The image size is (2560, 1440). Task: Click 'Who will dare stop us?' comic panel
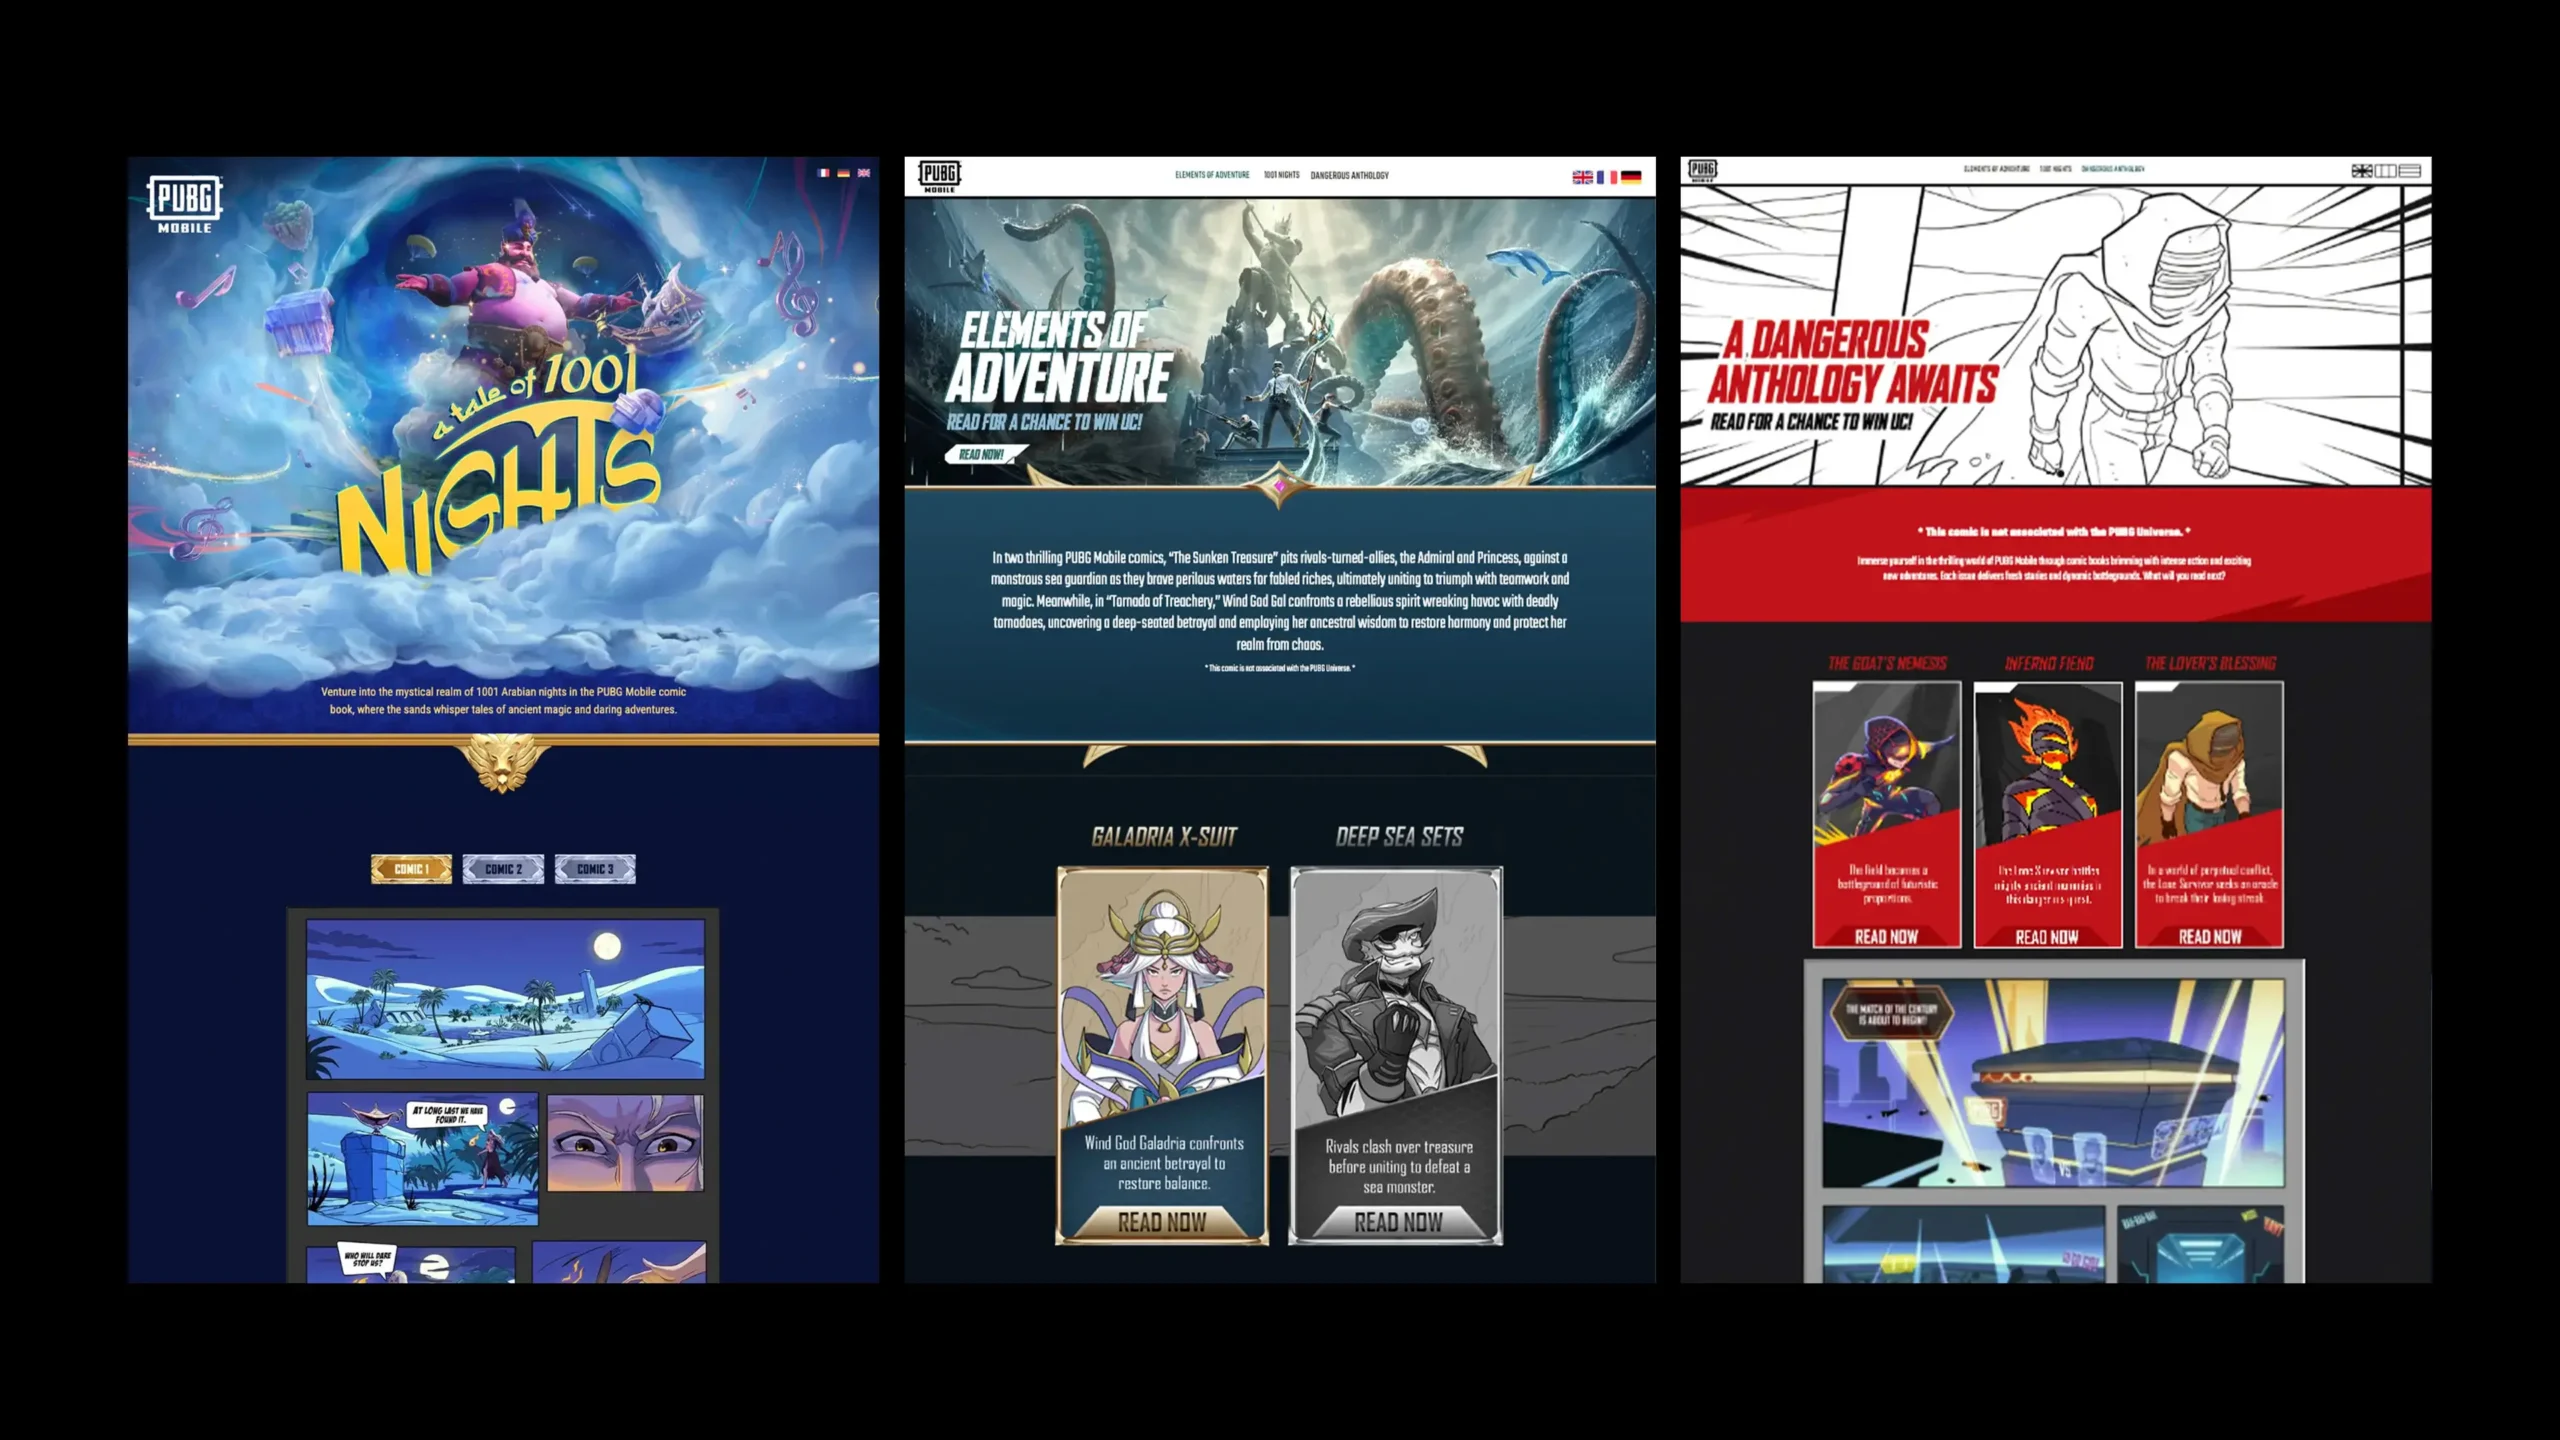point(411,1263)
